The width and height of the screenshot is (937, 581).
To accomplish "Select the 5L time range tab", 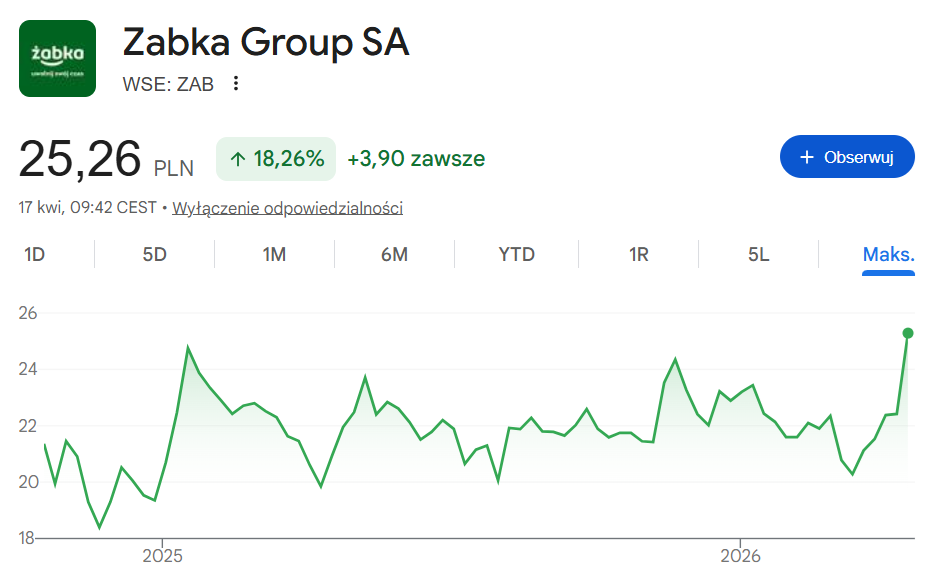I will (759, 254).
